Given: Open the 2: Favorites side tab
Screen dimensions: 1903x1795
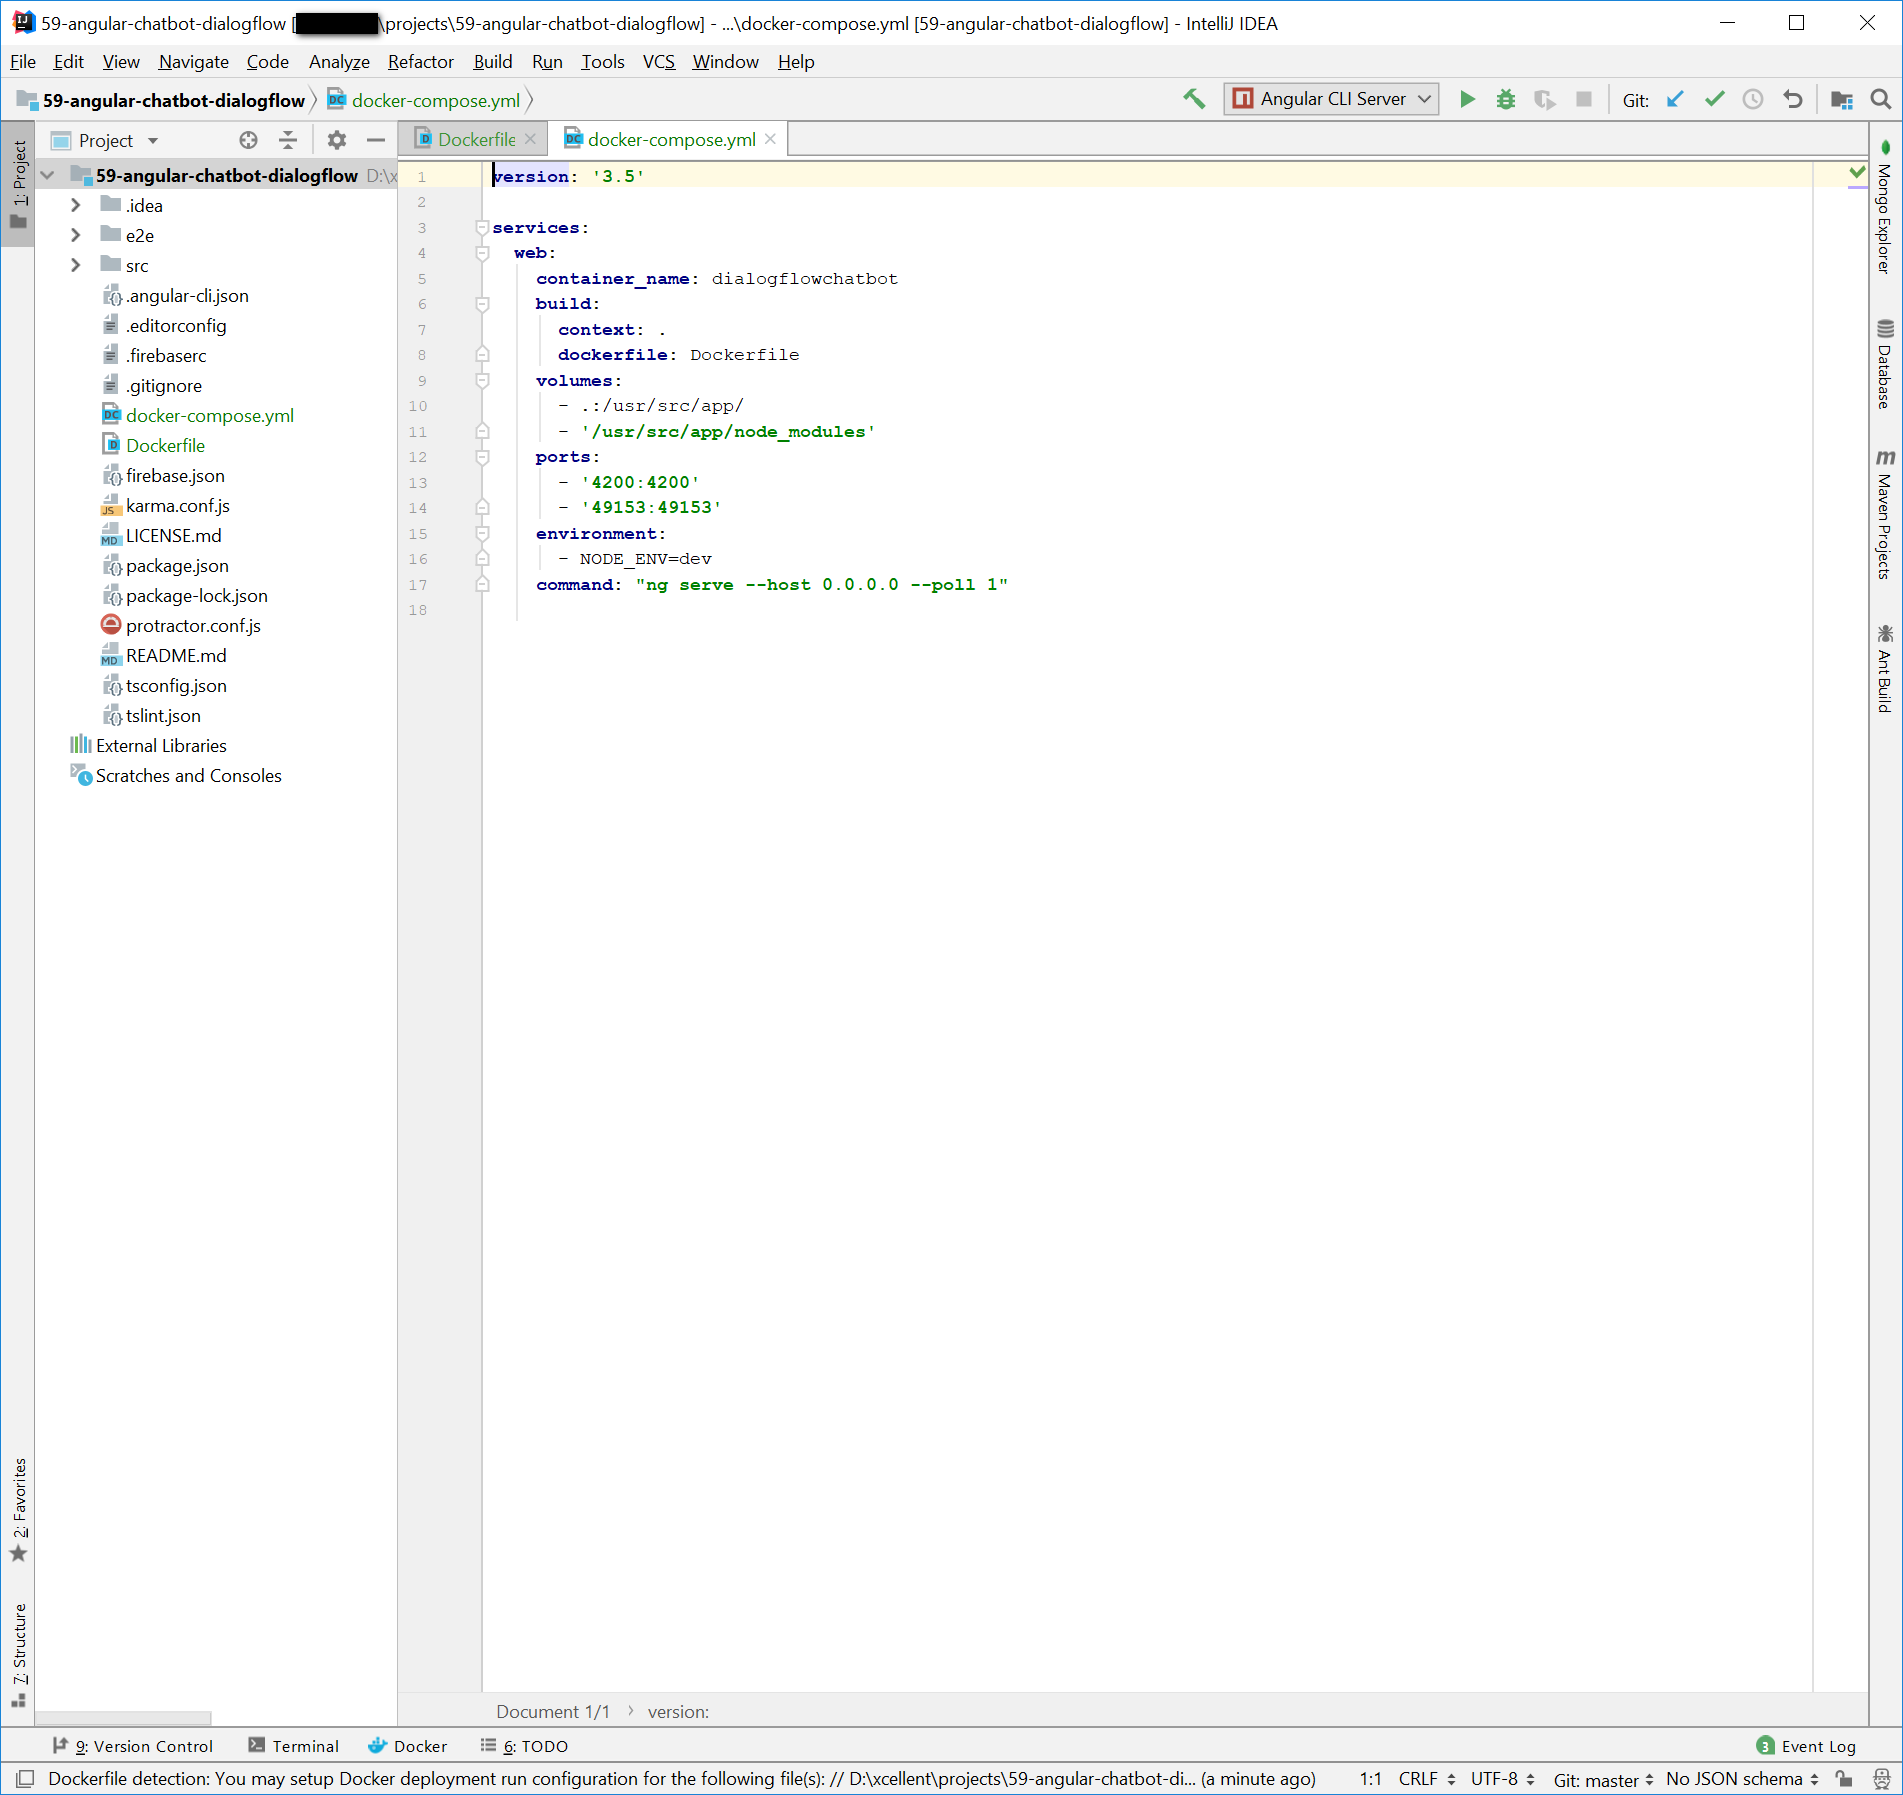Looking at the screenshot, I should tap(18, 1510).
